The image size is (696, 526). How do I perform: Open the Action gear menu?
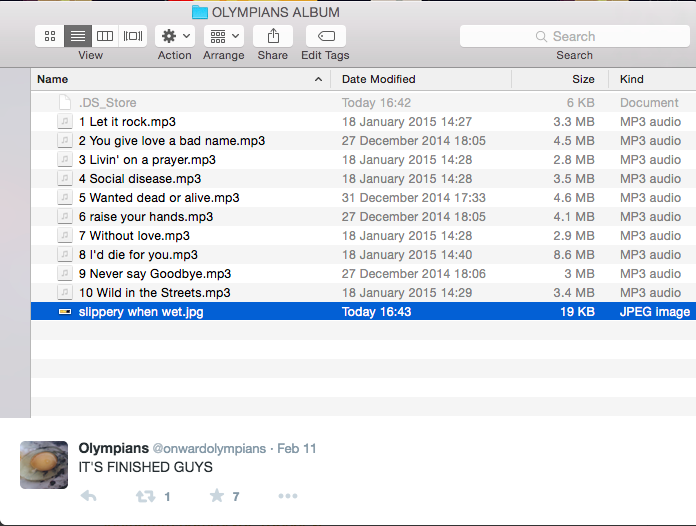(x=175, y=36)
